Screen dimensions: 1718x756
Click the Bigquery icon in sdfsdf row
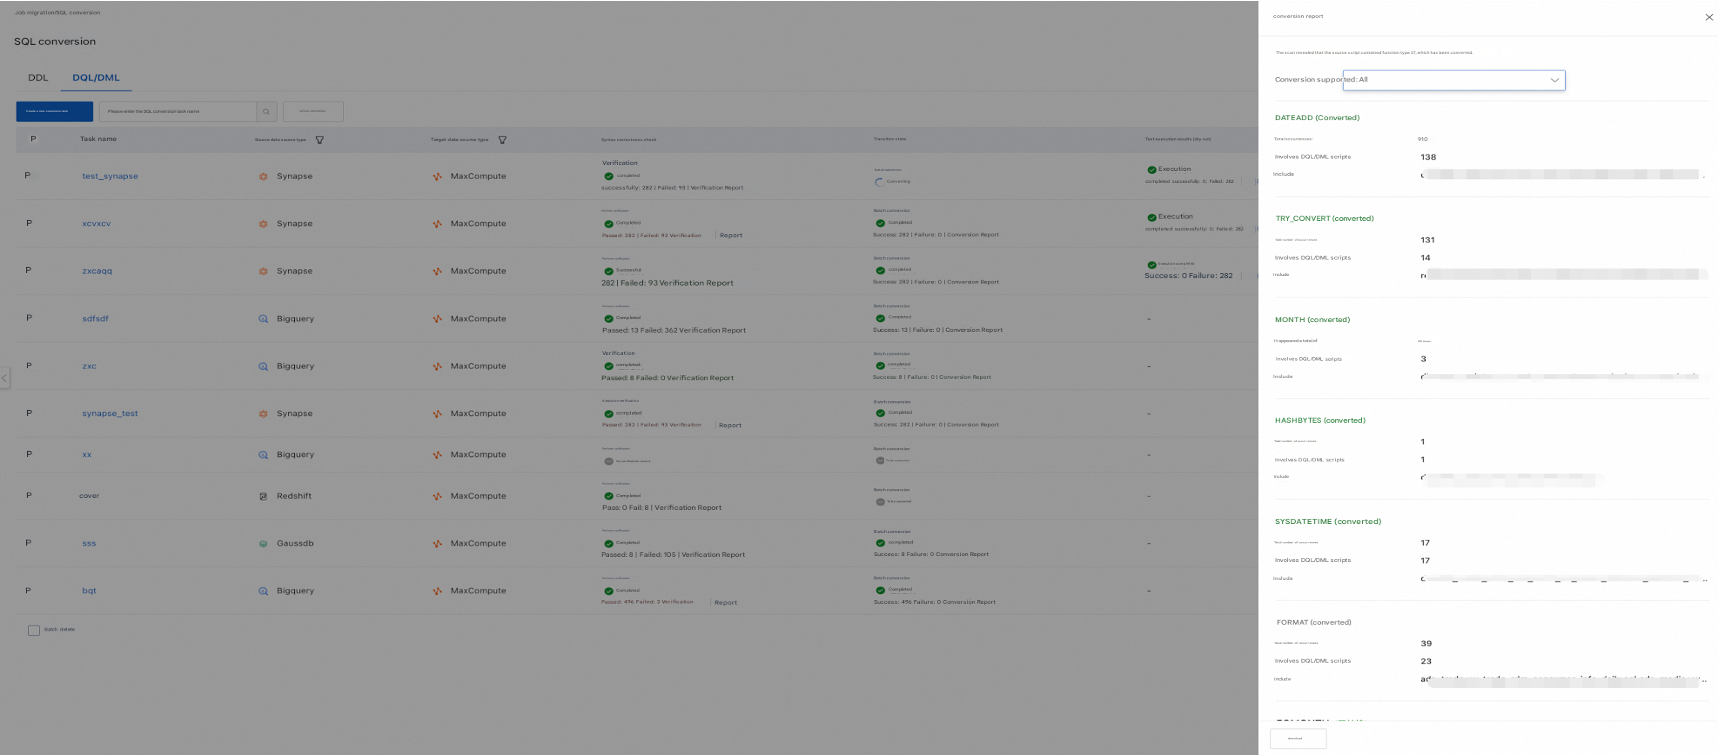click(x=263, y=319)
